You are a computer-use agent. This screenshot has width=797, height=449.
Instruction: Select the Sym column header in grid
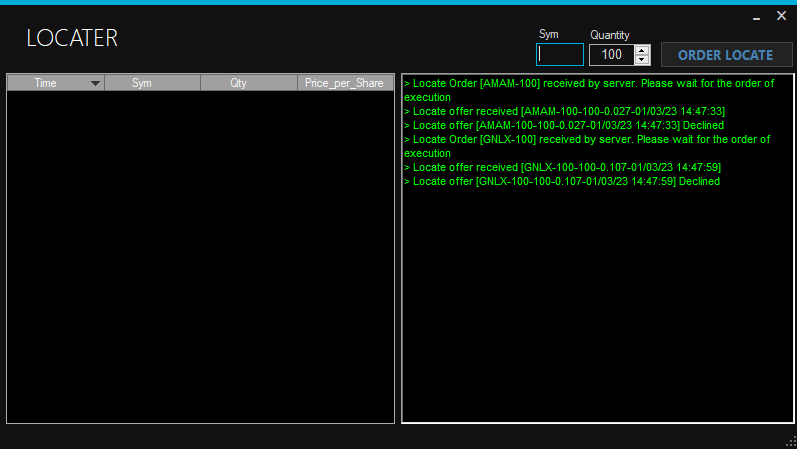click(142, 83)
